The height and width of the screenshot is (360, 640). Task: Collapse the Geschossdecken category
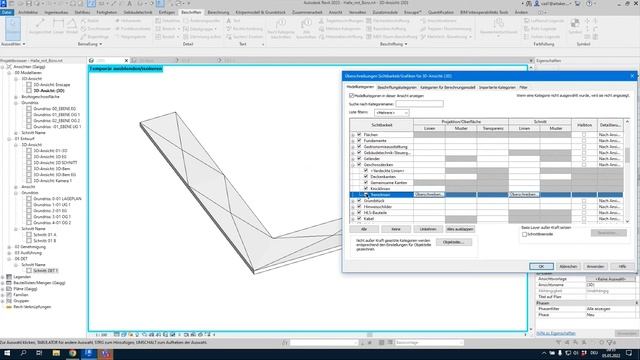[x=353, y=165]
